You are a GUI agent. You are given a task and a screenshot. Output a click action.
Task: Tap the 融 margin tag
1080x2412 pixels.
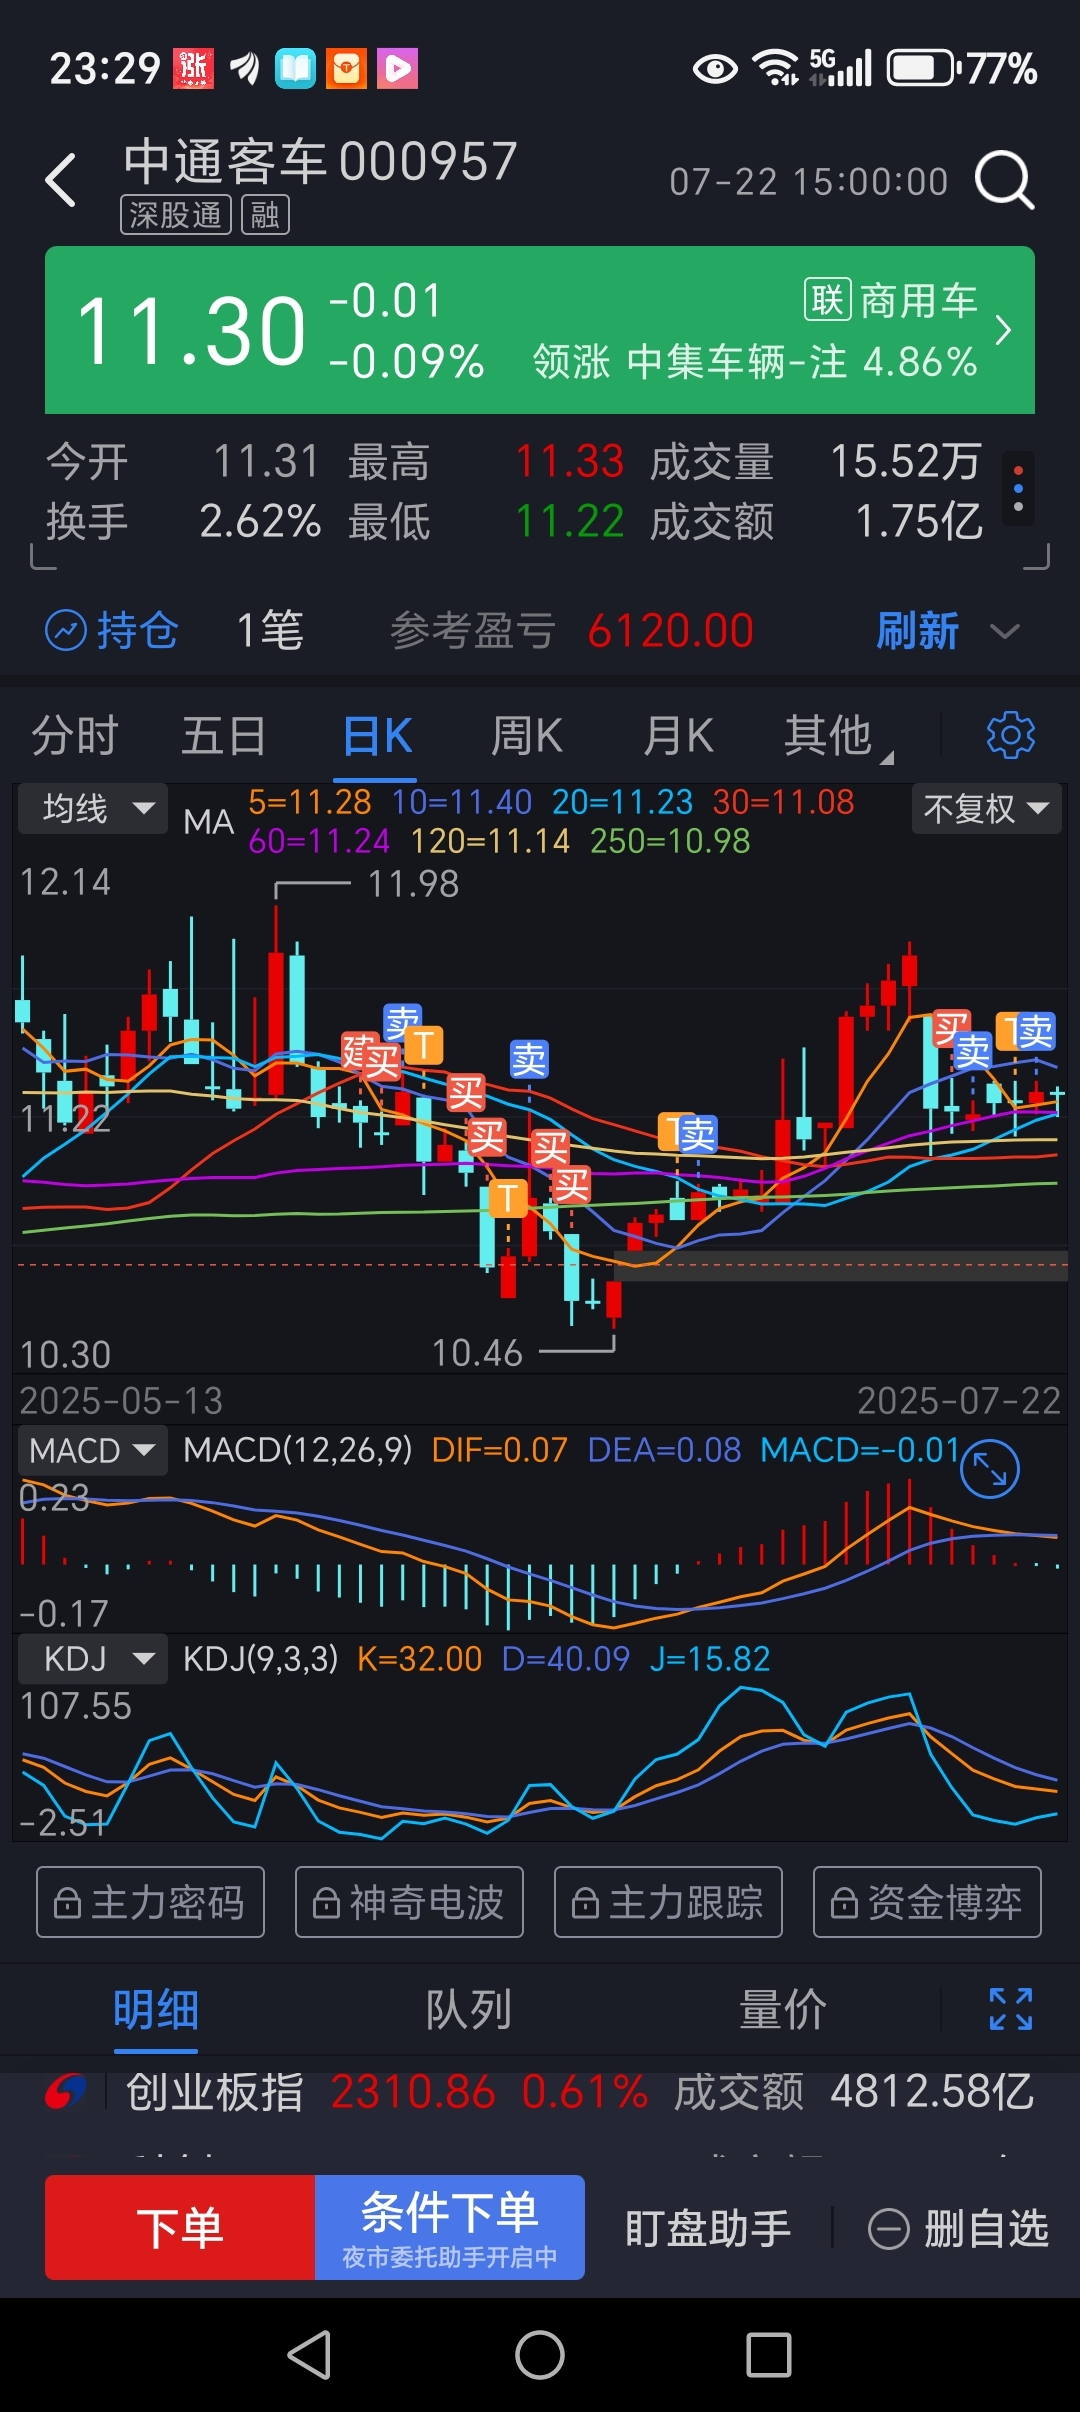coord(265,215)
